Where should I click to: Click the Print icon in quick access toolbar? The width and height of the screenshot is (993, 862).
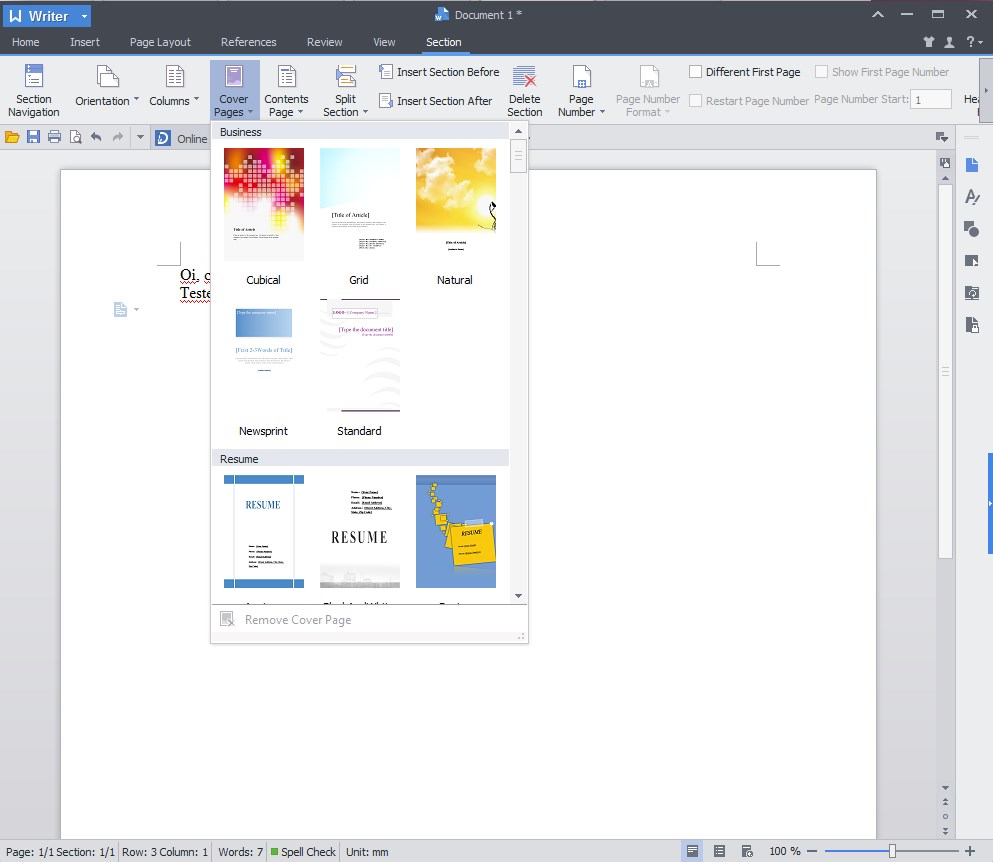click(54, 137)
